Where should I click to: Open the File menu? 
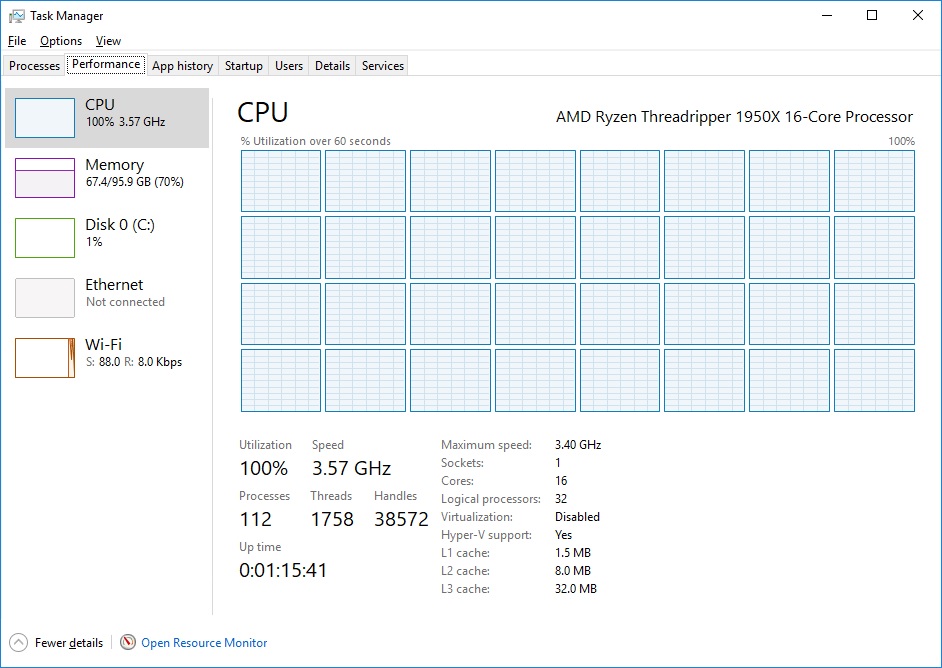point(17,41)
